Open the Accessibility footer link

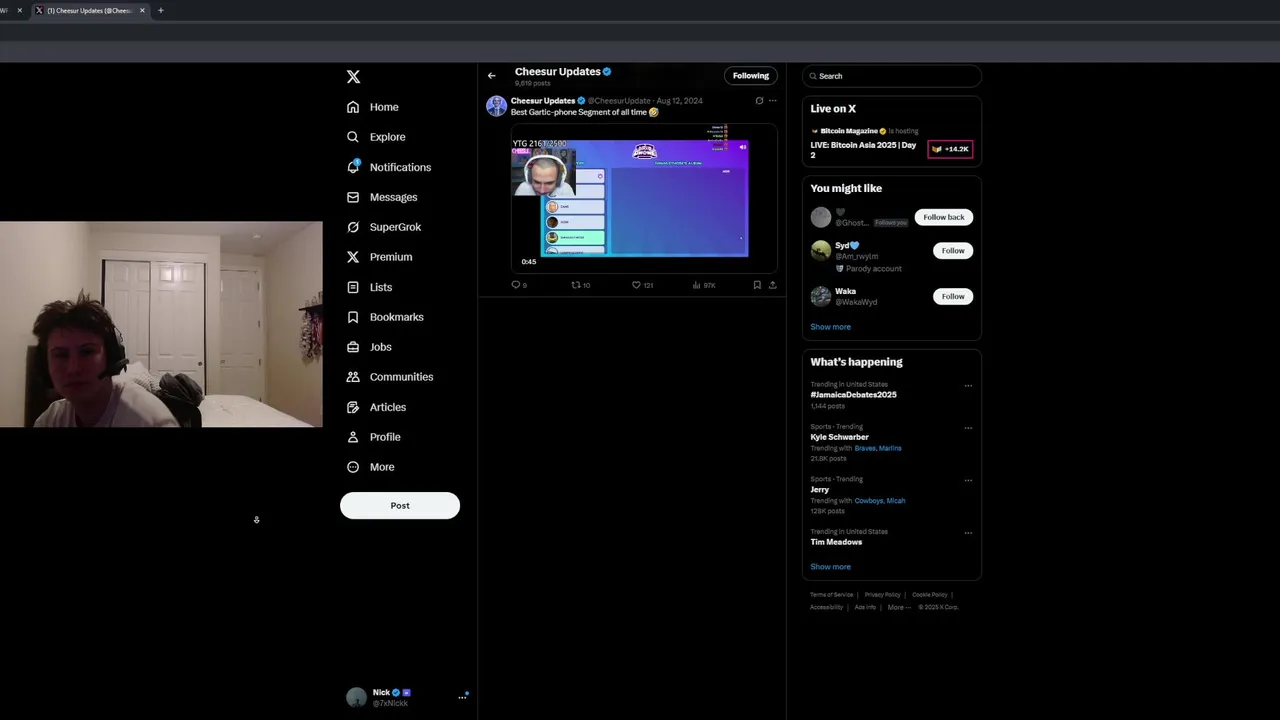point(827,607)
